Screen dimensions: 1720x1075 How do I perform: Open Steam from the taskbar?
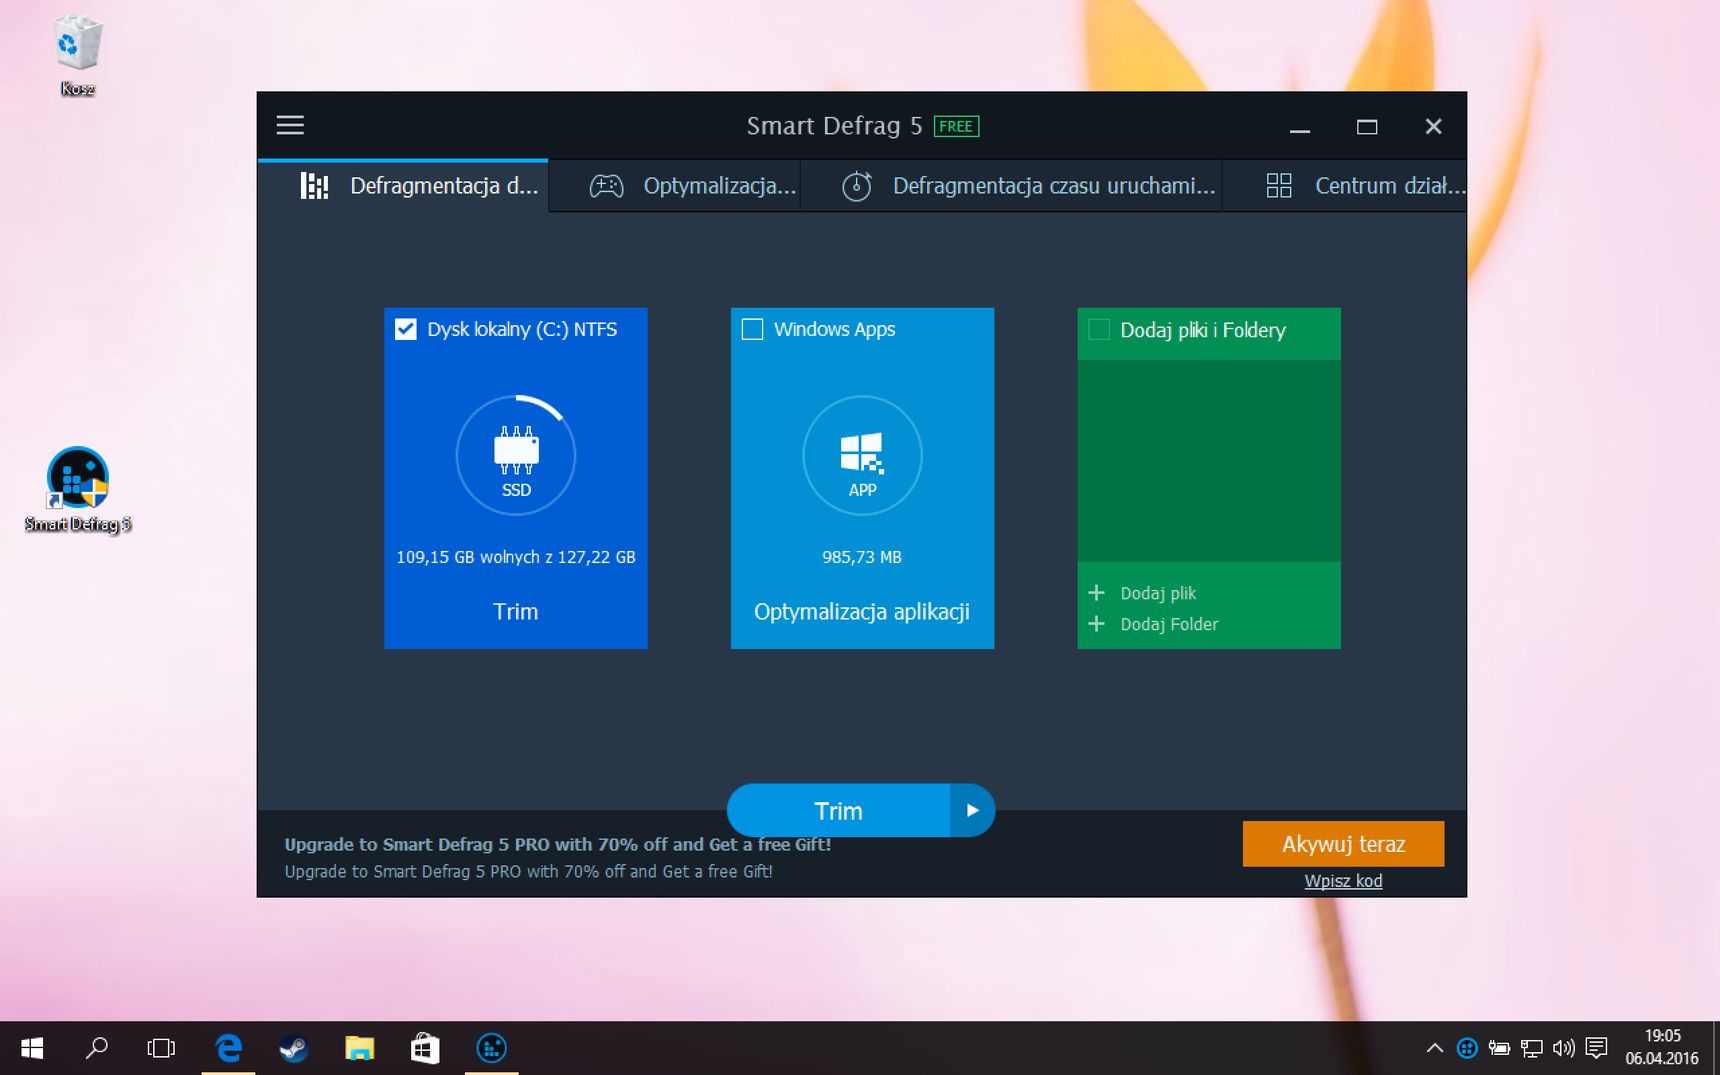click(x=293, y=1048)
